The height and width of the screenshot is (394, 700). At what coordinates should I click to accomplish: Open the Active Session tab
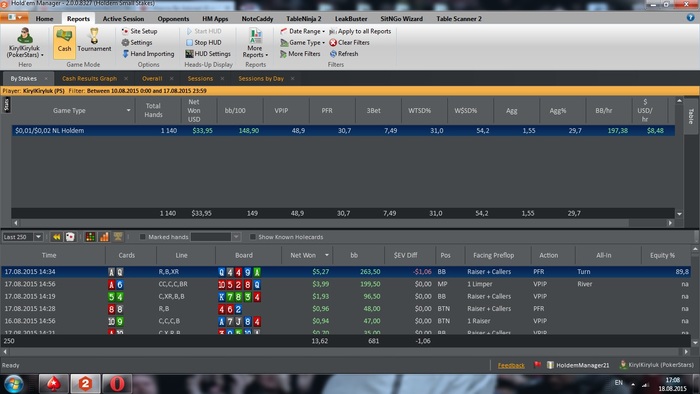tap(123, 19)
